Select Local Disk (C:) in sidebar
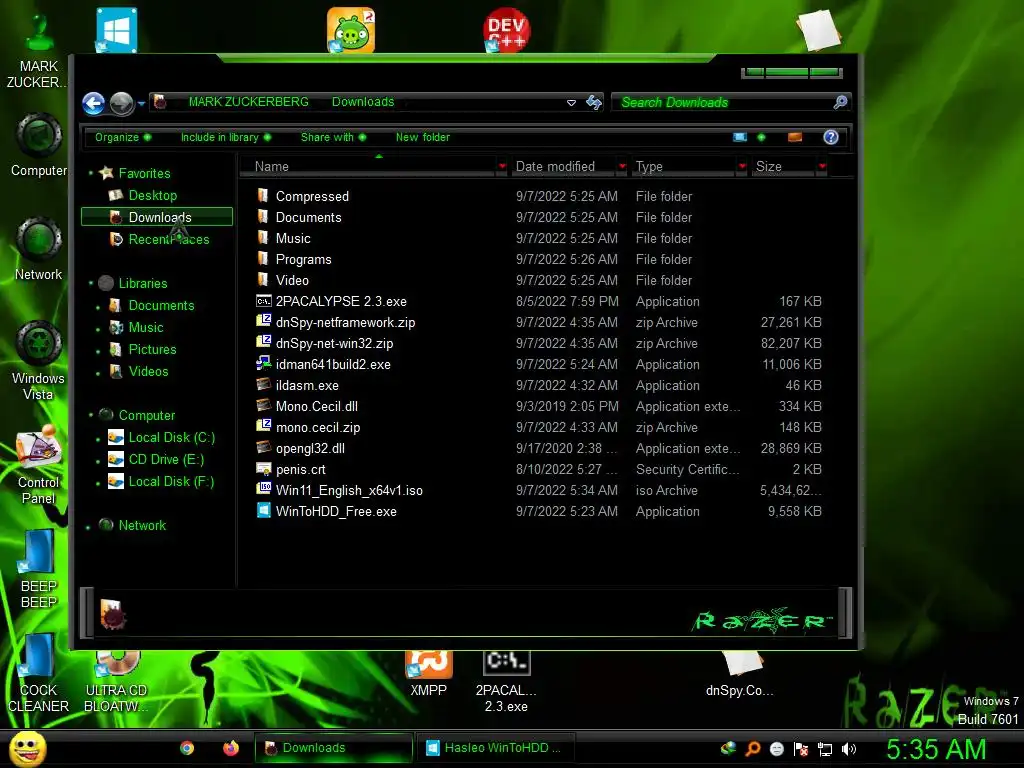Screen dimensions: 1024x768 (171, 438)
